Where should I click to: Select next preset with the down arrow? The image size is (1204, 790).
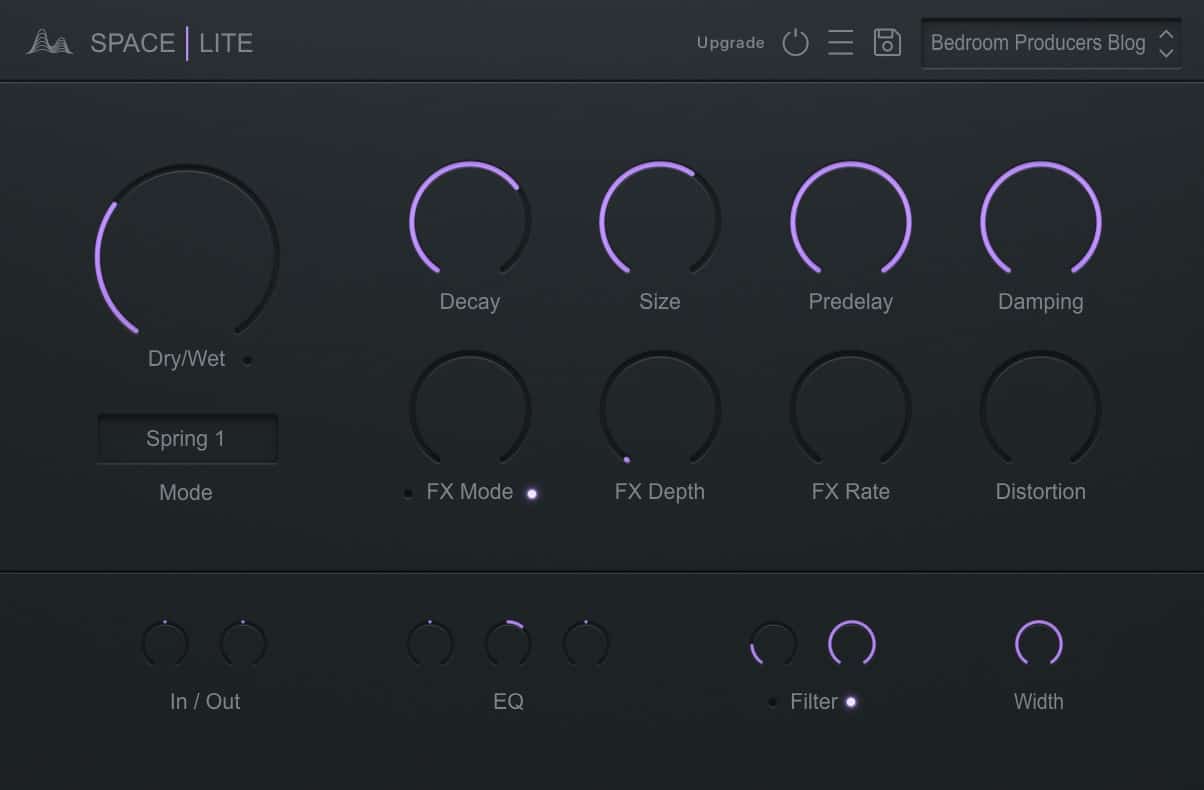coord(1166,52)
